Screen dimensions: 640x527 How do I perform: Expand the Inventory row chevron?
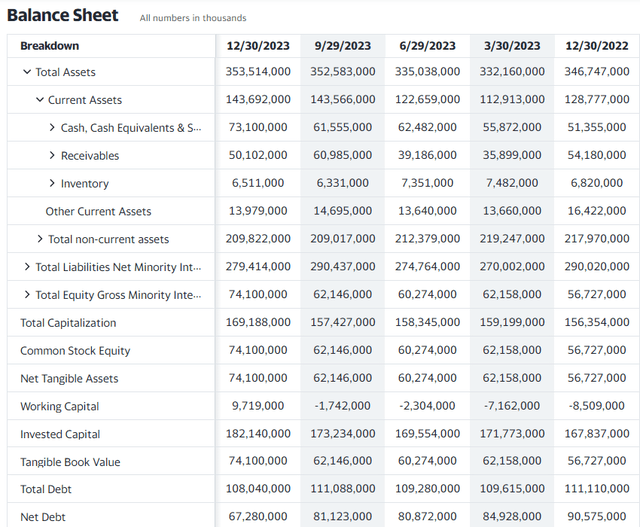pos(52,183)
